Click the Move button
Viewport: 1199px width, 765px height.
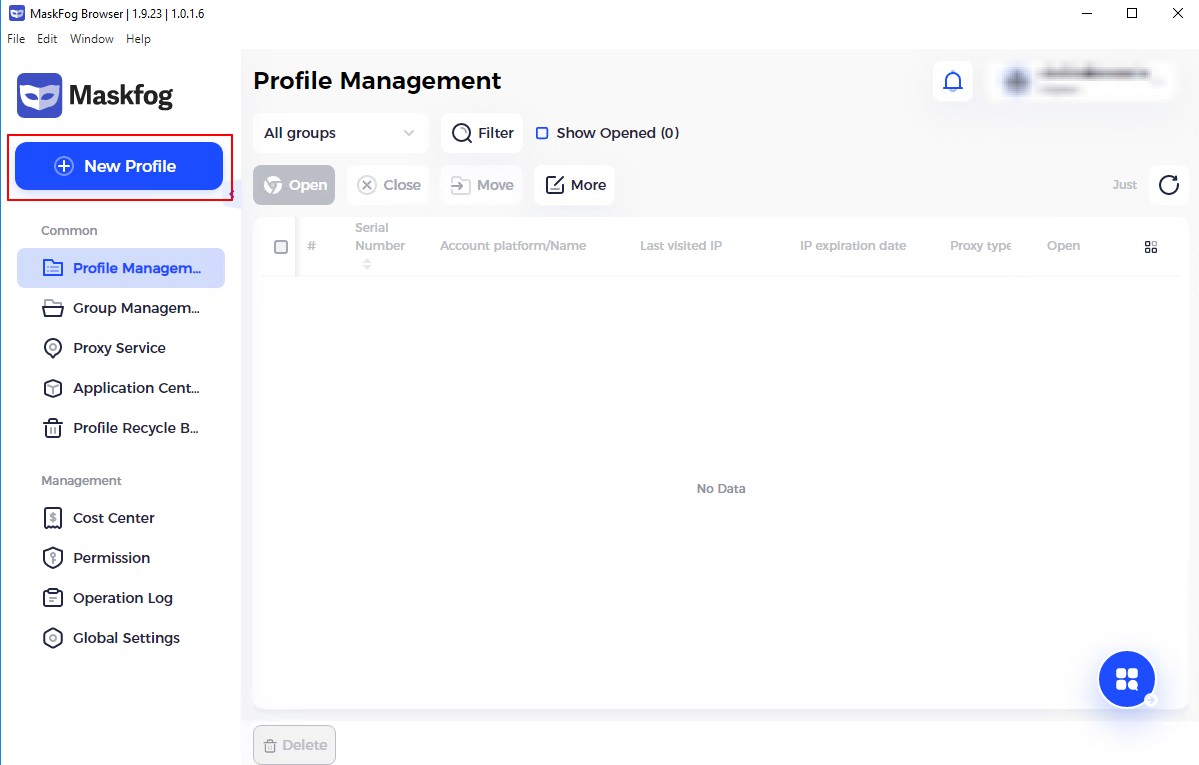pos(482,185)
